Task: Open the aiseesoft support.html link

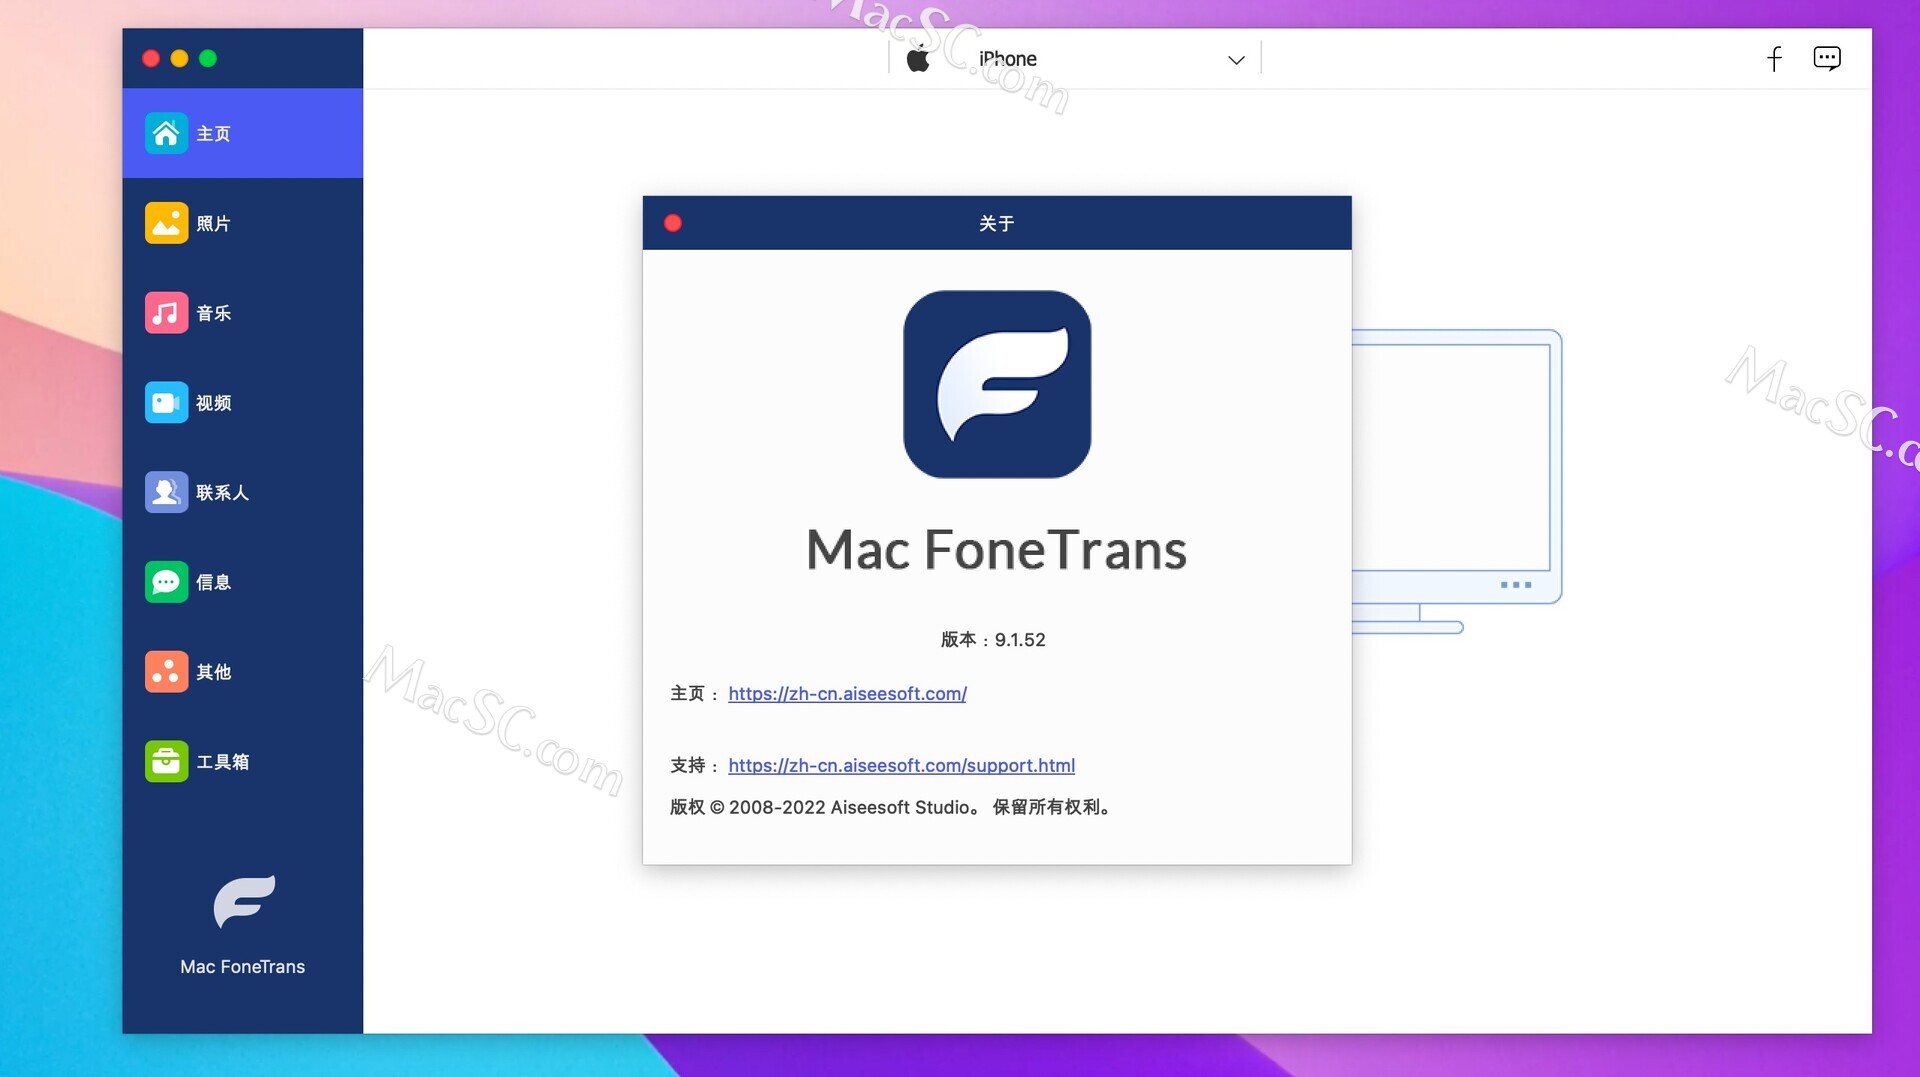Action: click(901, 766)
